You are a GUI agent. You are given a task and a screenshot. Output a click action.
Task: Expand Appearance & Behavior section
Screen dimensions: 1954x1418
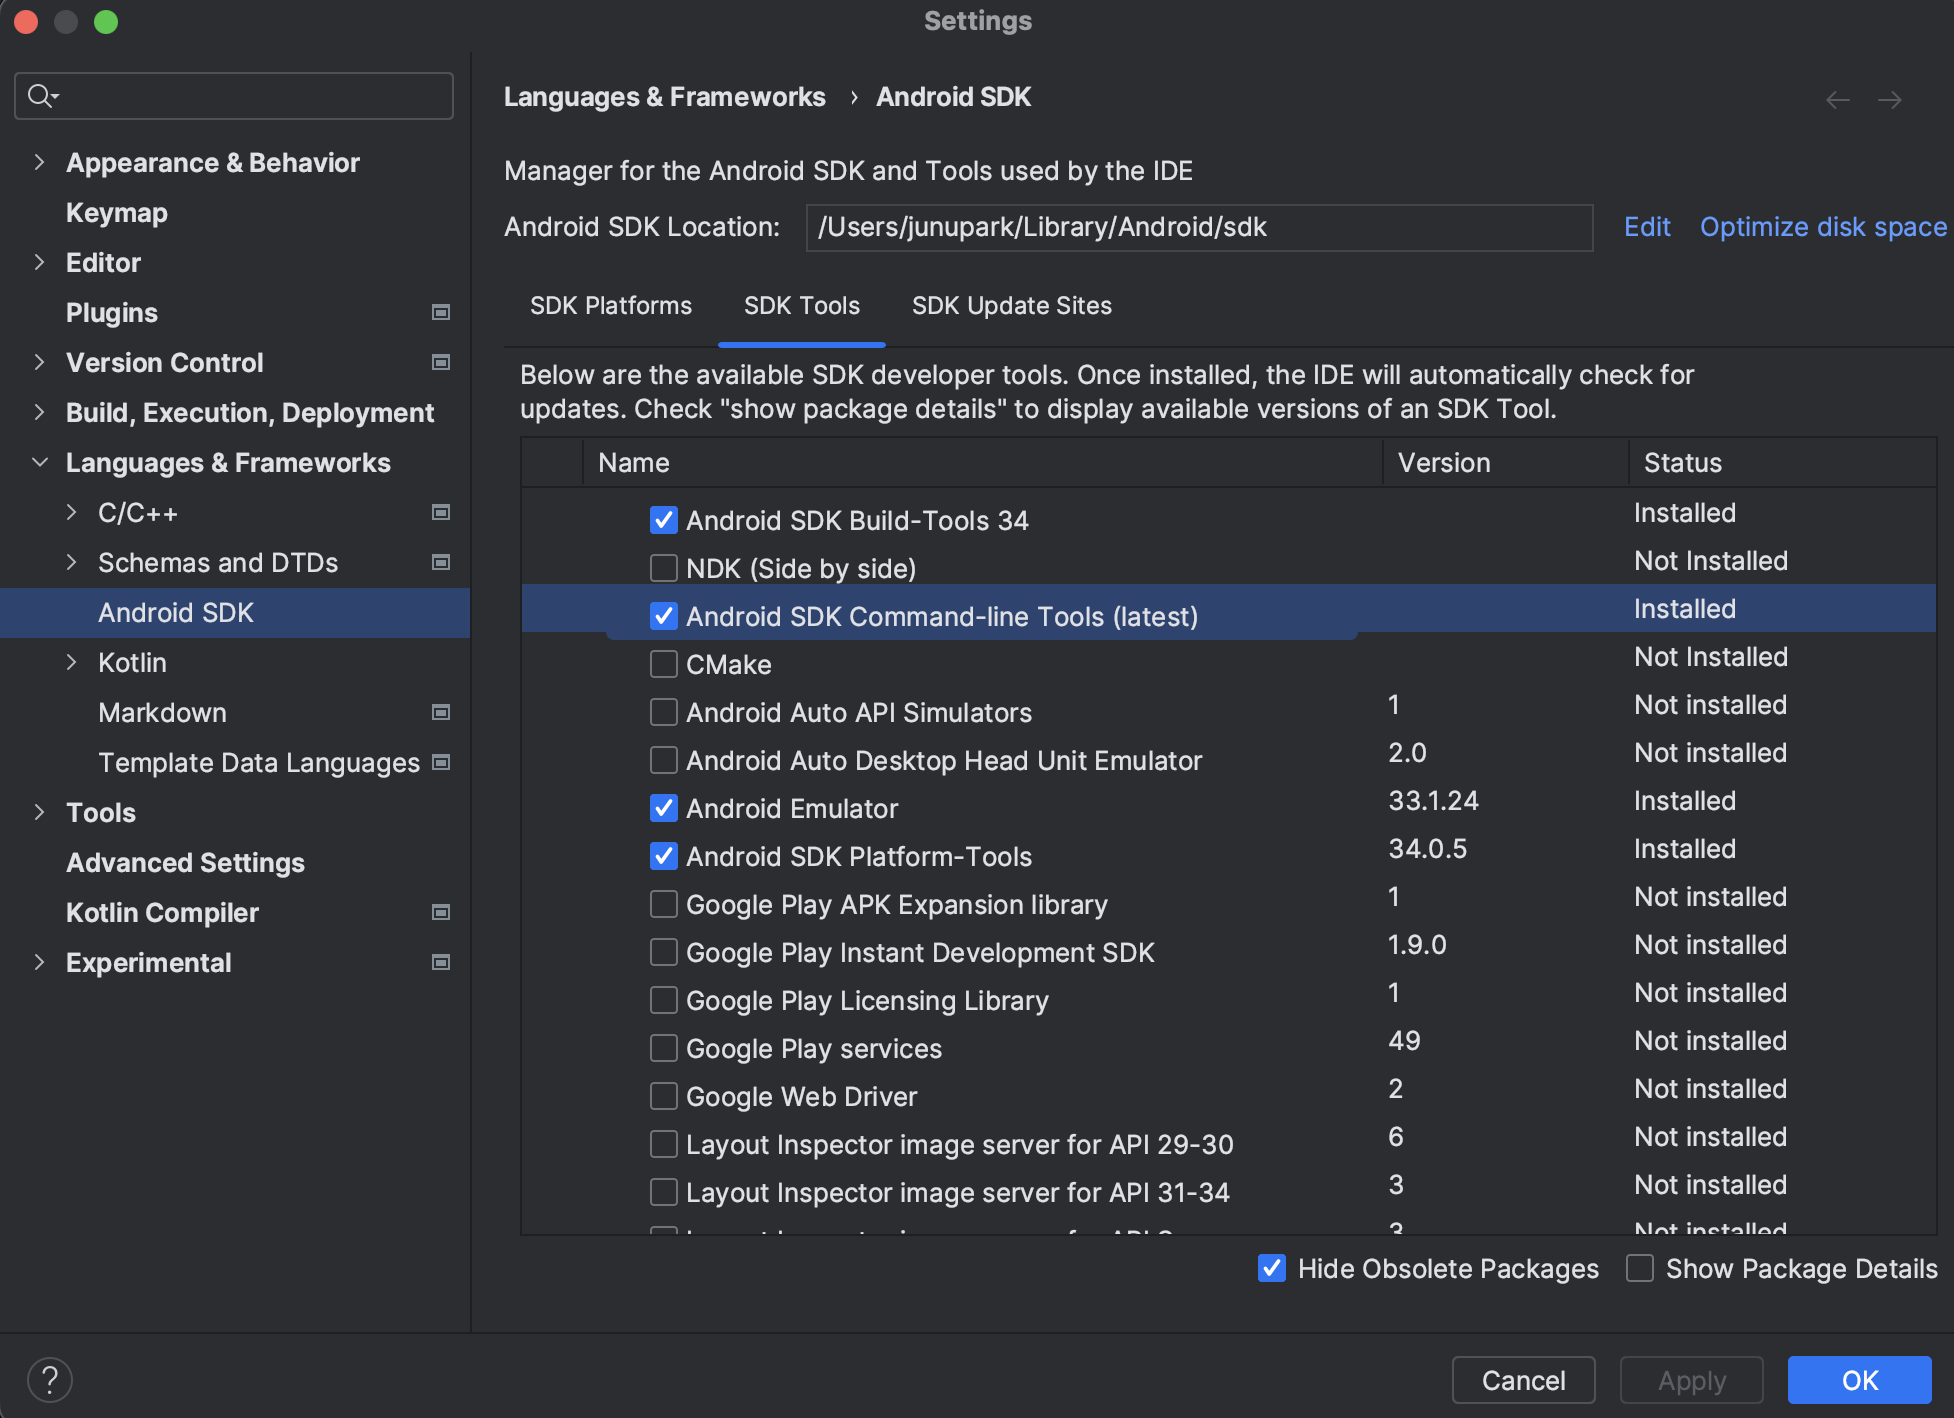click(x=40, y=163)
